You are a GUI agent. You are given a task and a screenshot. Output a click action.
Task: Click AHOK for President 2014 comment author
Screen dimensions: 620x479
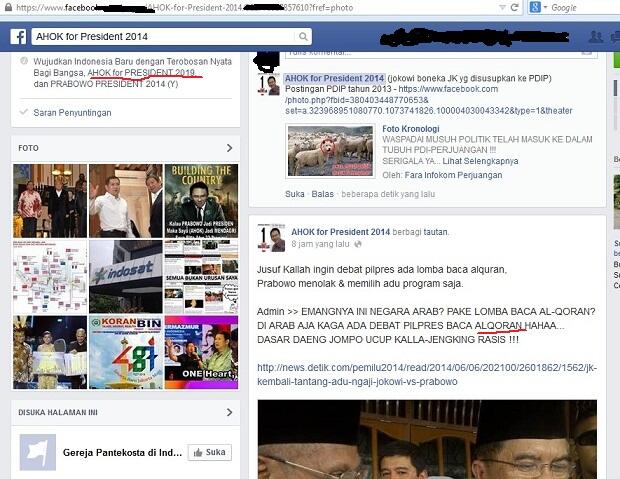tap(335, 78)
